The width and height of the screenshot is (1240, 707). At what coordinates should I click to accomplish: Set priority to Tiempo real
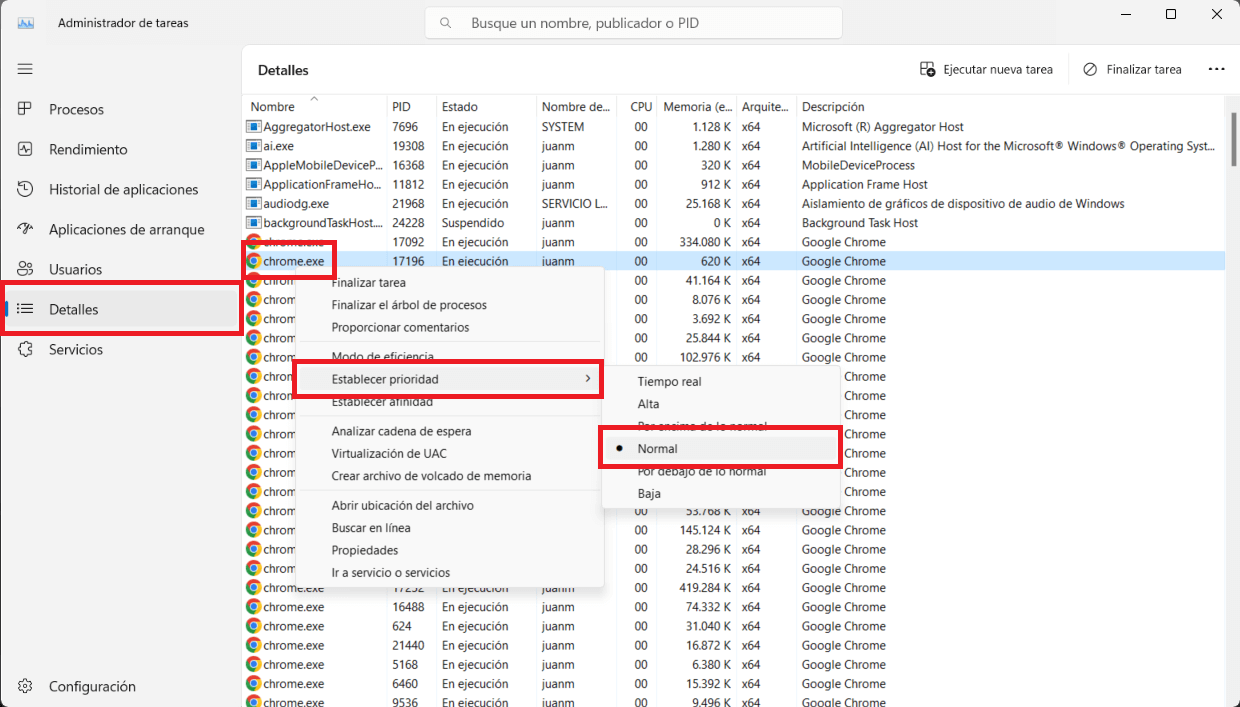[x=670, y=381]
